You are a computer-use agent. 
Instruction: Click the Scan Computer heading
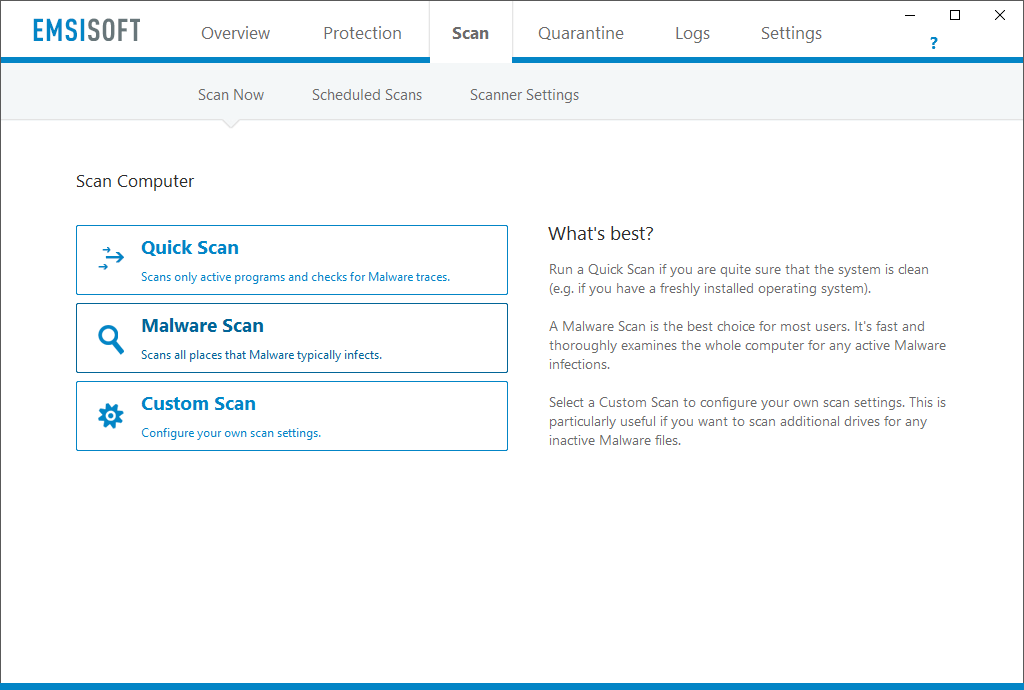[x=135, y=181]
